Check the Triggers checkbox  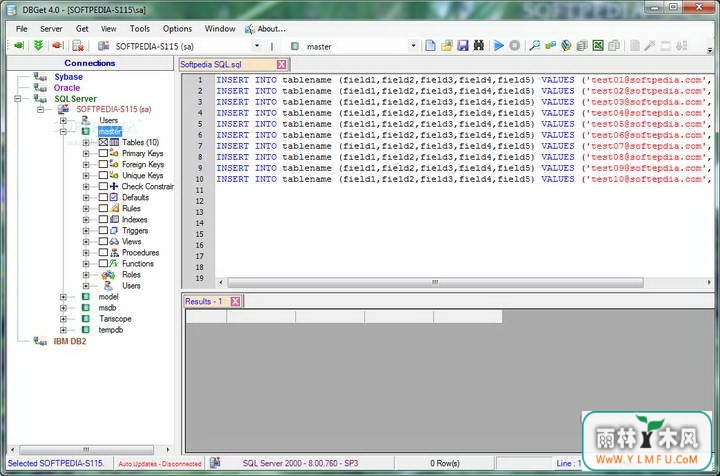[x=103, y=230]
